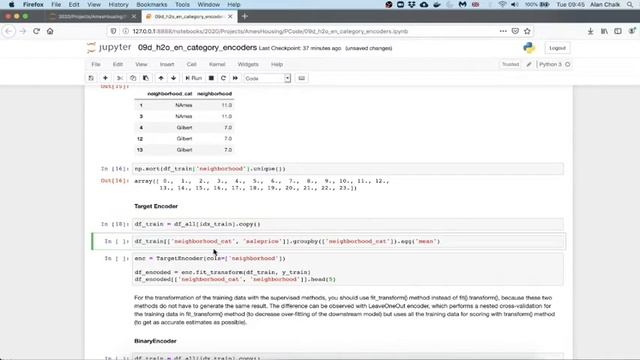Open Jupyter View menu

(141, 64)
